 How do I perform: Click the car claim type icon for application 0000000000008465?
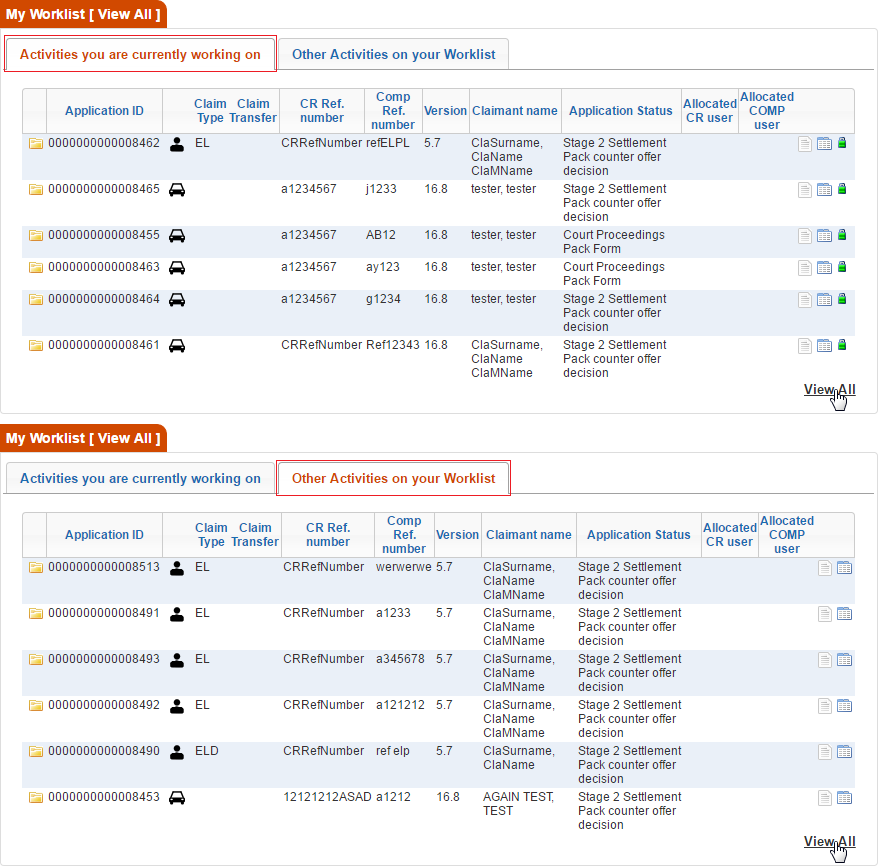[x=176, y=189]
